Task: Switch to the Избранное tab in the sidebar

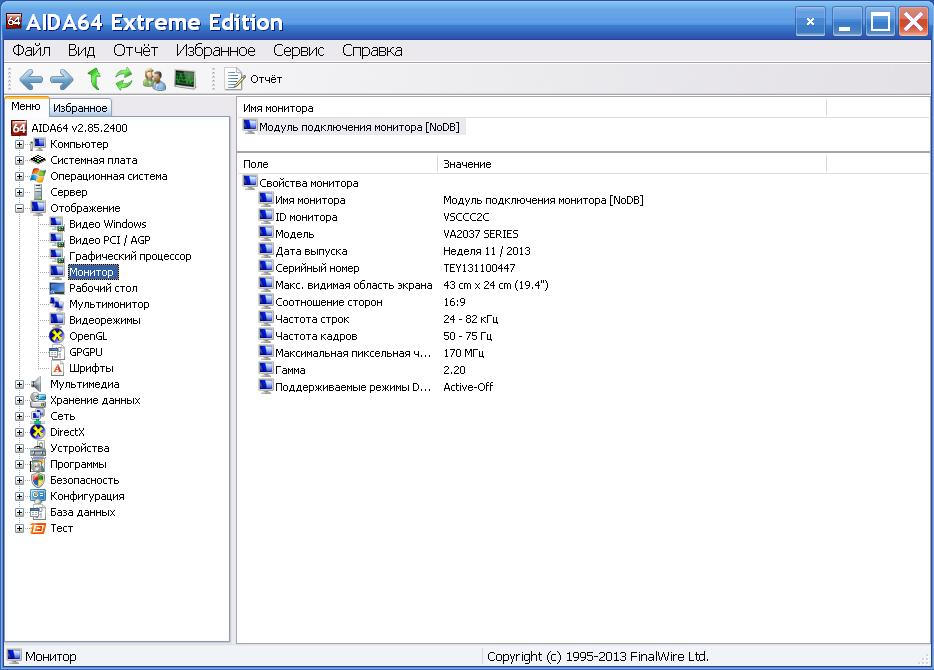Action: [80, 108]
